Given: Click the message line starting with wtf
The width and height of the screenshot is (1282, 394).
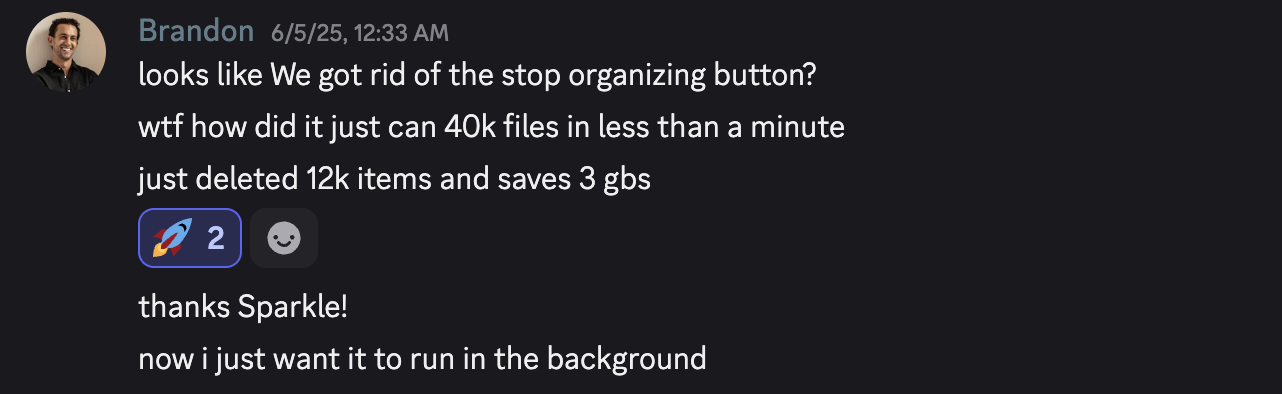Looking at the screenshot, I should click(x=492, y=127).
